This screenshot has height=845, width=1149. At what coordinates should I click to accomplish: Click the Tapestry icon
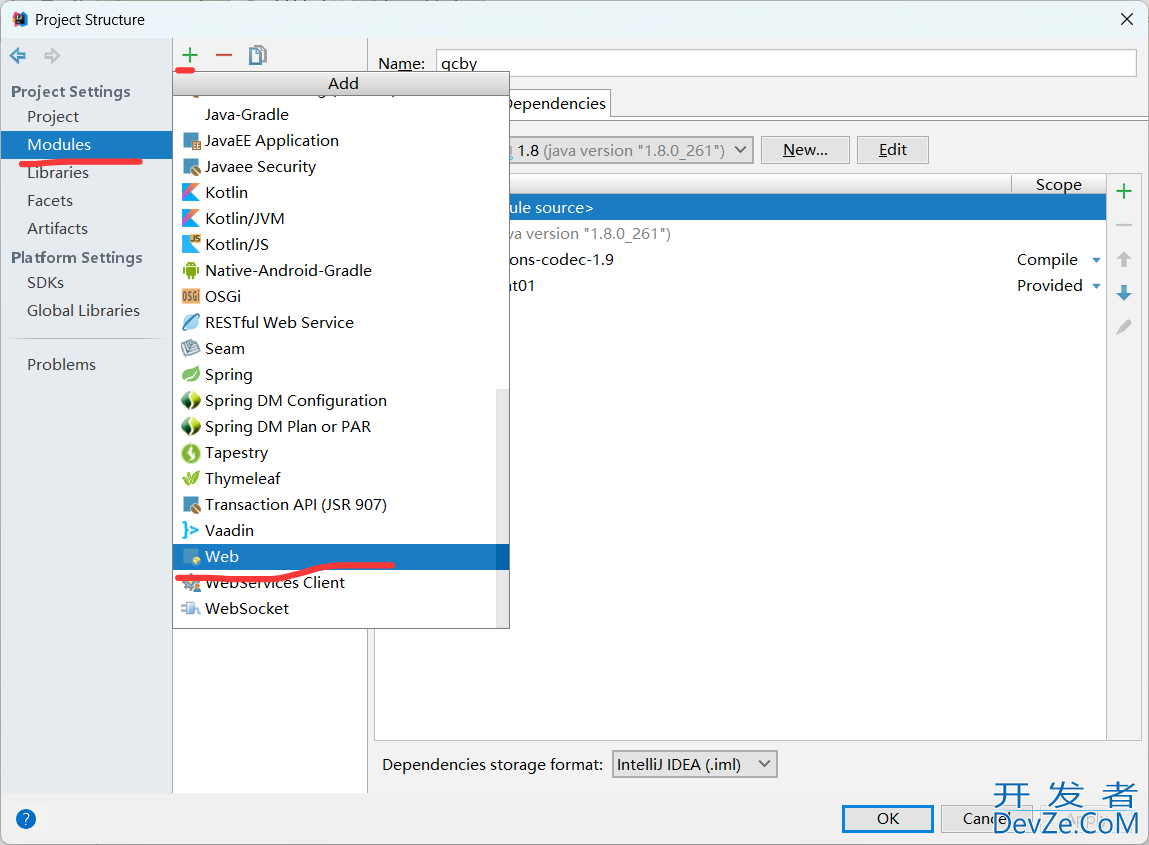click(x=191, y=453)
